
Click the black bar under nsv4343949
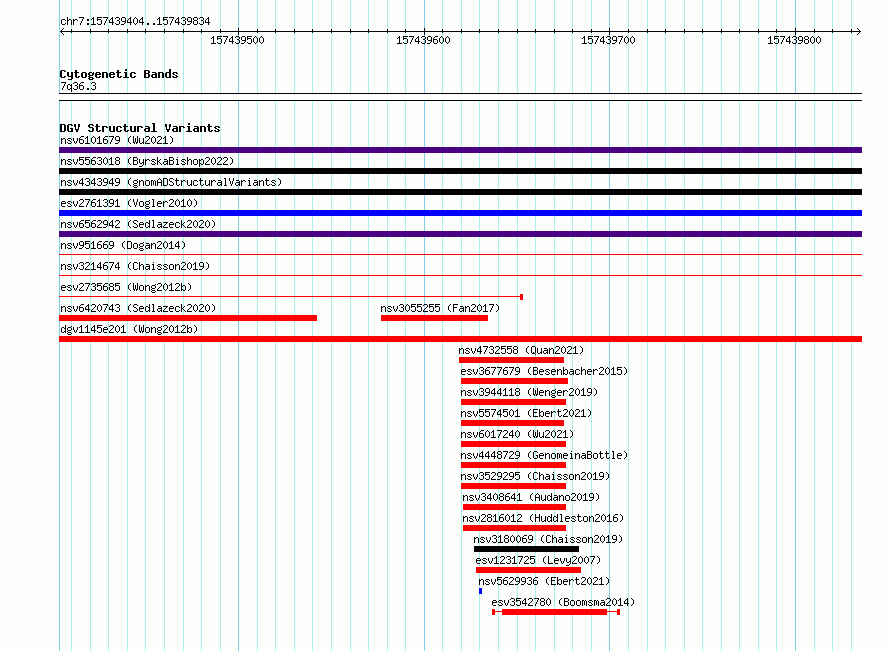460,192
